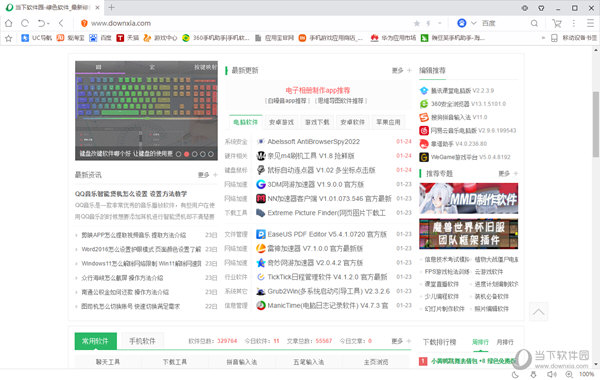Select the 苹果应用 tab
Screen dimensions: 600x380
click(388, 122)
